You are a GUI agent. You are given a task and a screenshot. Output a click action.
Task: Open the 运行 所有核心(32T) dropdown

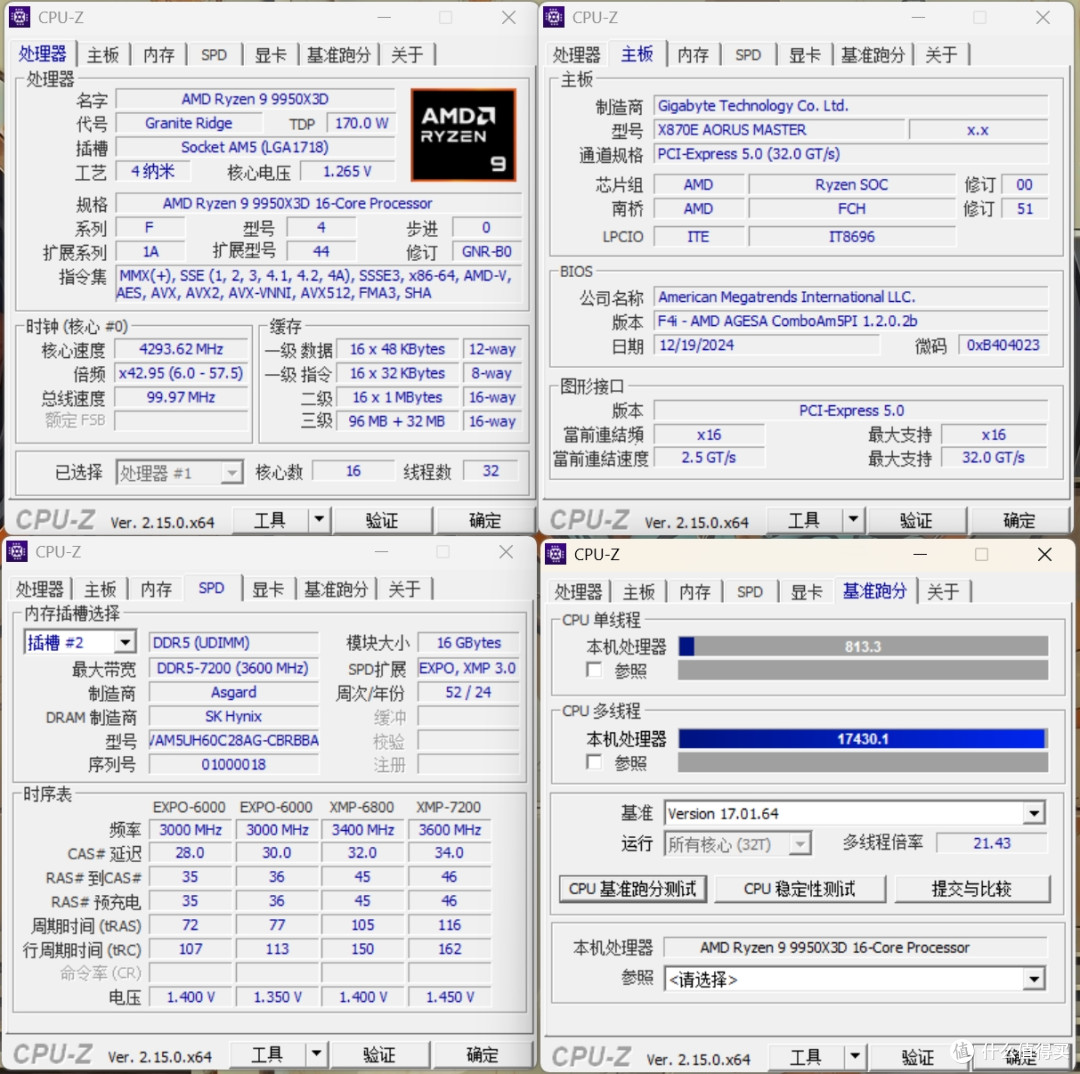coord(799,844)
